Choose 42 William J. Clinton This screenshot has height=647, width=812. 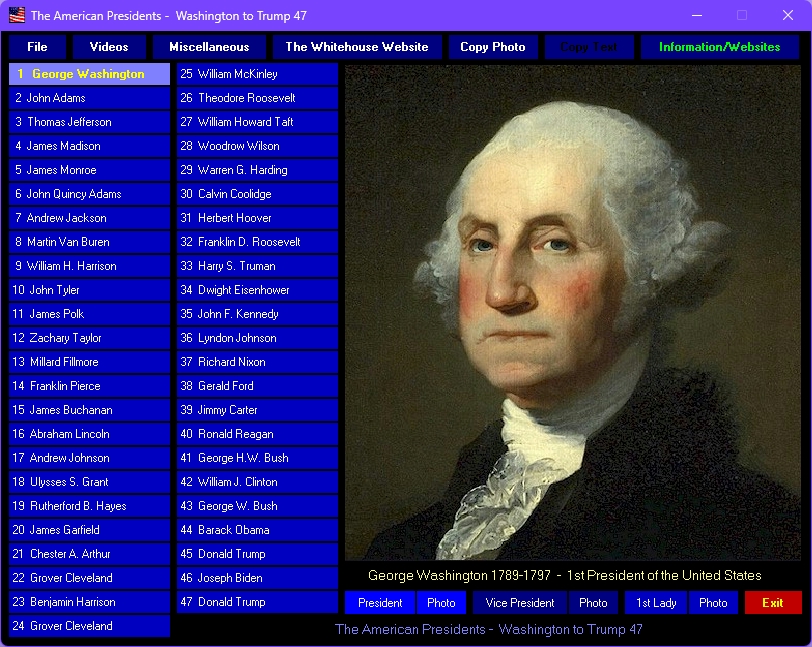point(257,482)
